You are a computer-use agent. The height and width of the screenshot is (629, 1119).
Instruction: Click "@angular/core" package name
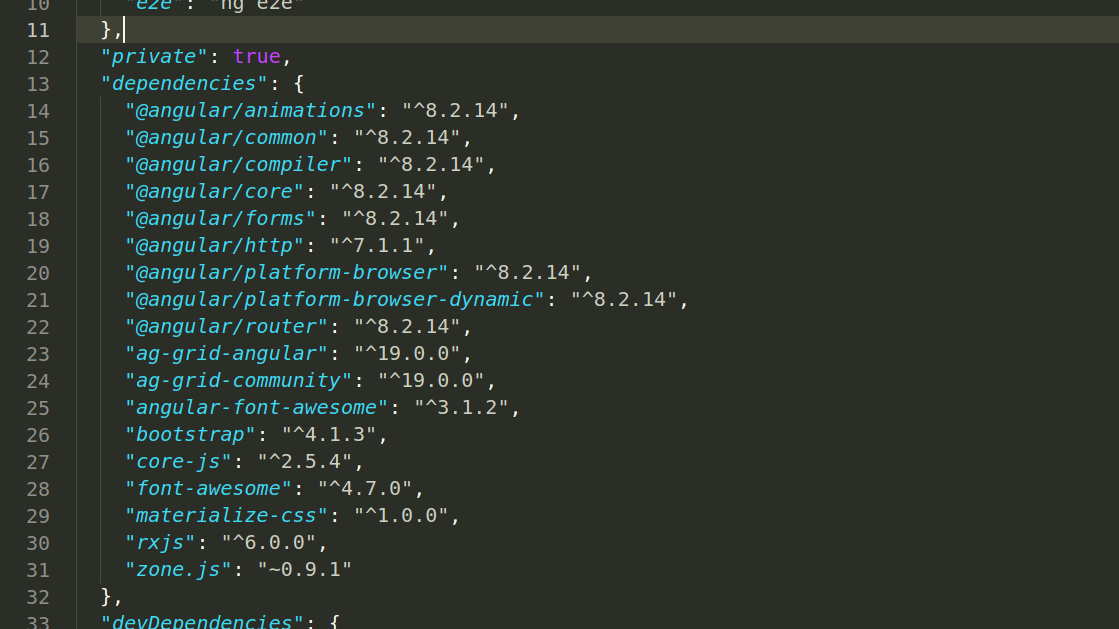pos(214,191)
